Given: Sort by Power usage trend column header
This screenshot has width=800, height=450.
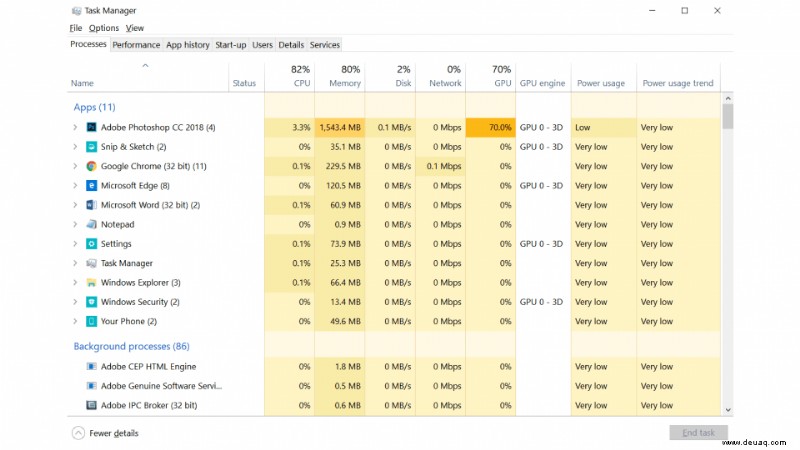Looking at the screenshot, I should tap(679, 78).
